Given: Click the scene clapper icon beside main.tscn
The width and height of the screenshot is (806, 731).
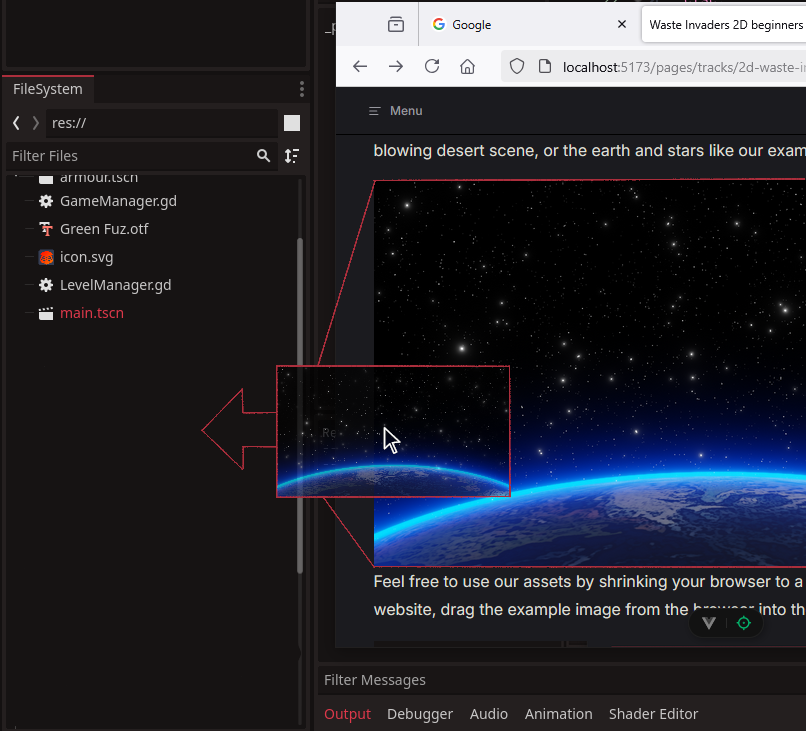Looking at the screenshot, I should point(46,313).
